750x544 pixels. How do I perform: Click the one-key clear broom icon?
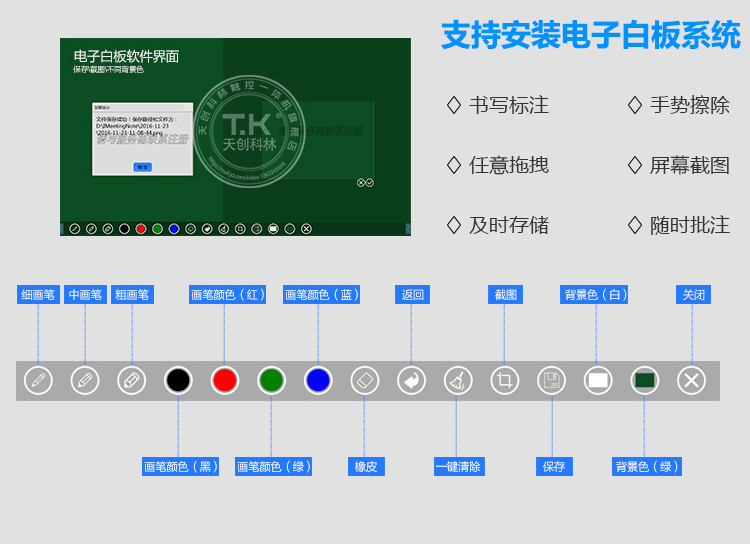458,380
